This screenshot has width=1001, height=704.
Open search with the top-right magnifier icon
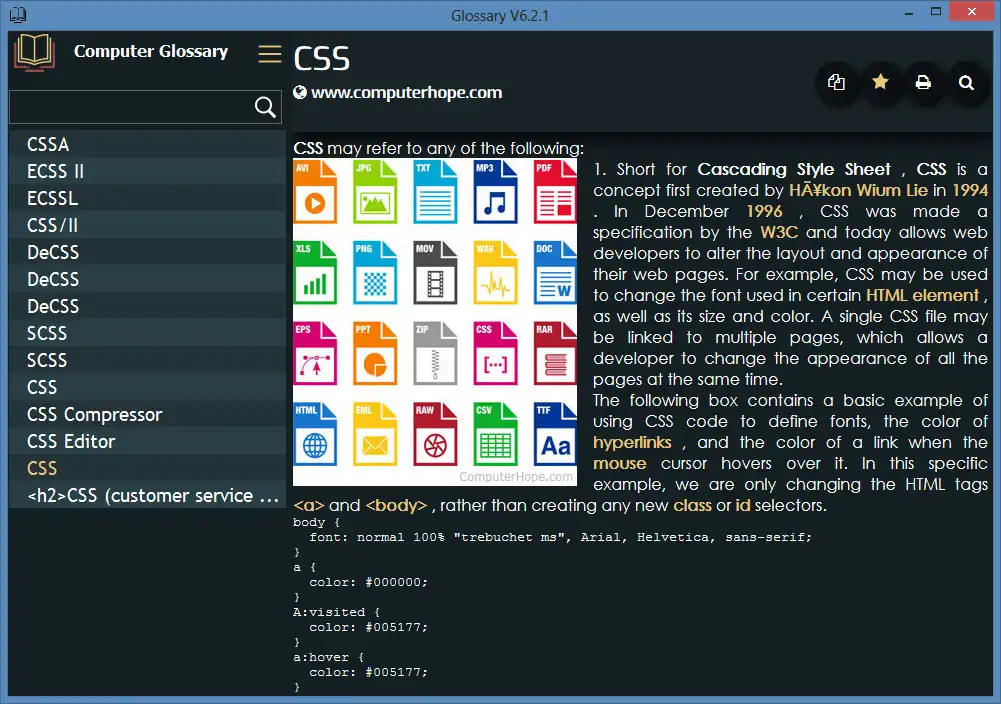(967, 82)
